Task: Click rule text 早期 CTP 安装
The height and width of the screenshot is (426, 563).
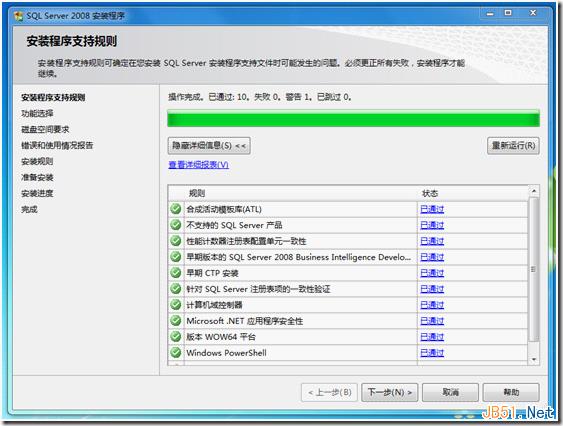Action: coord(212,273)
